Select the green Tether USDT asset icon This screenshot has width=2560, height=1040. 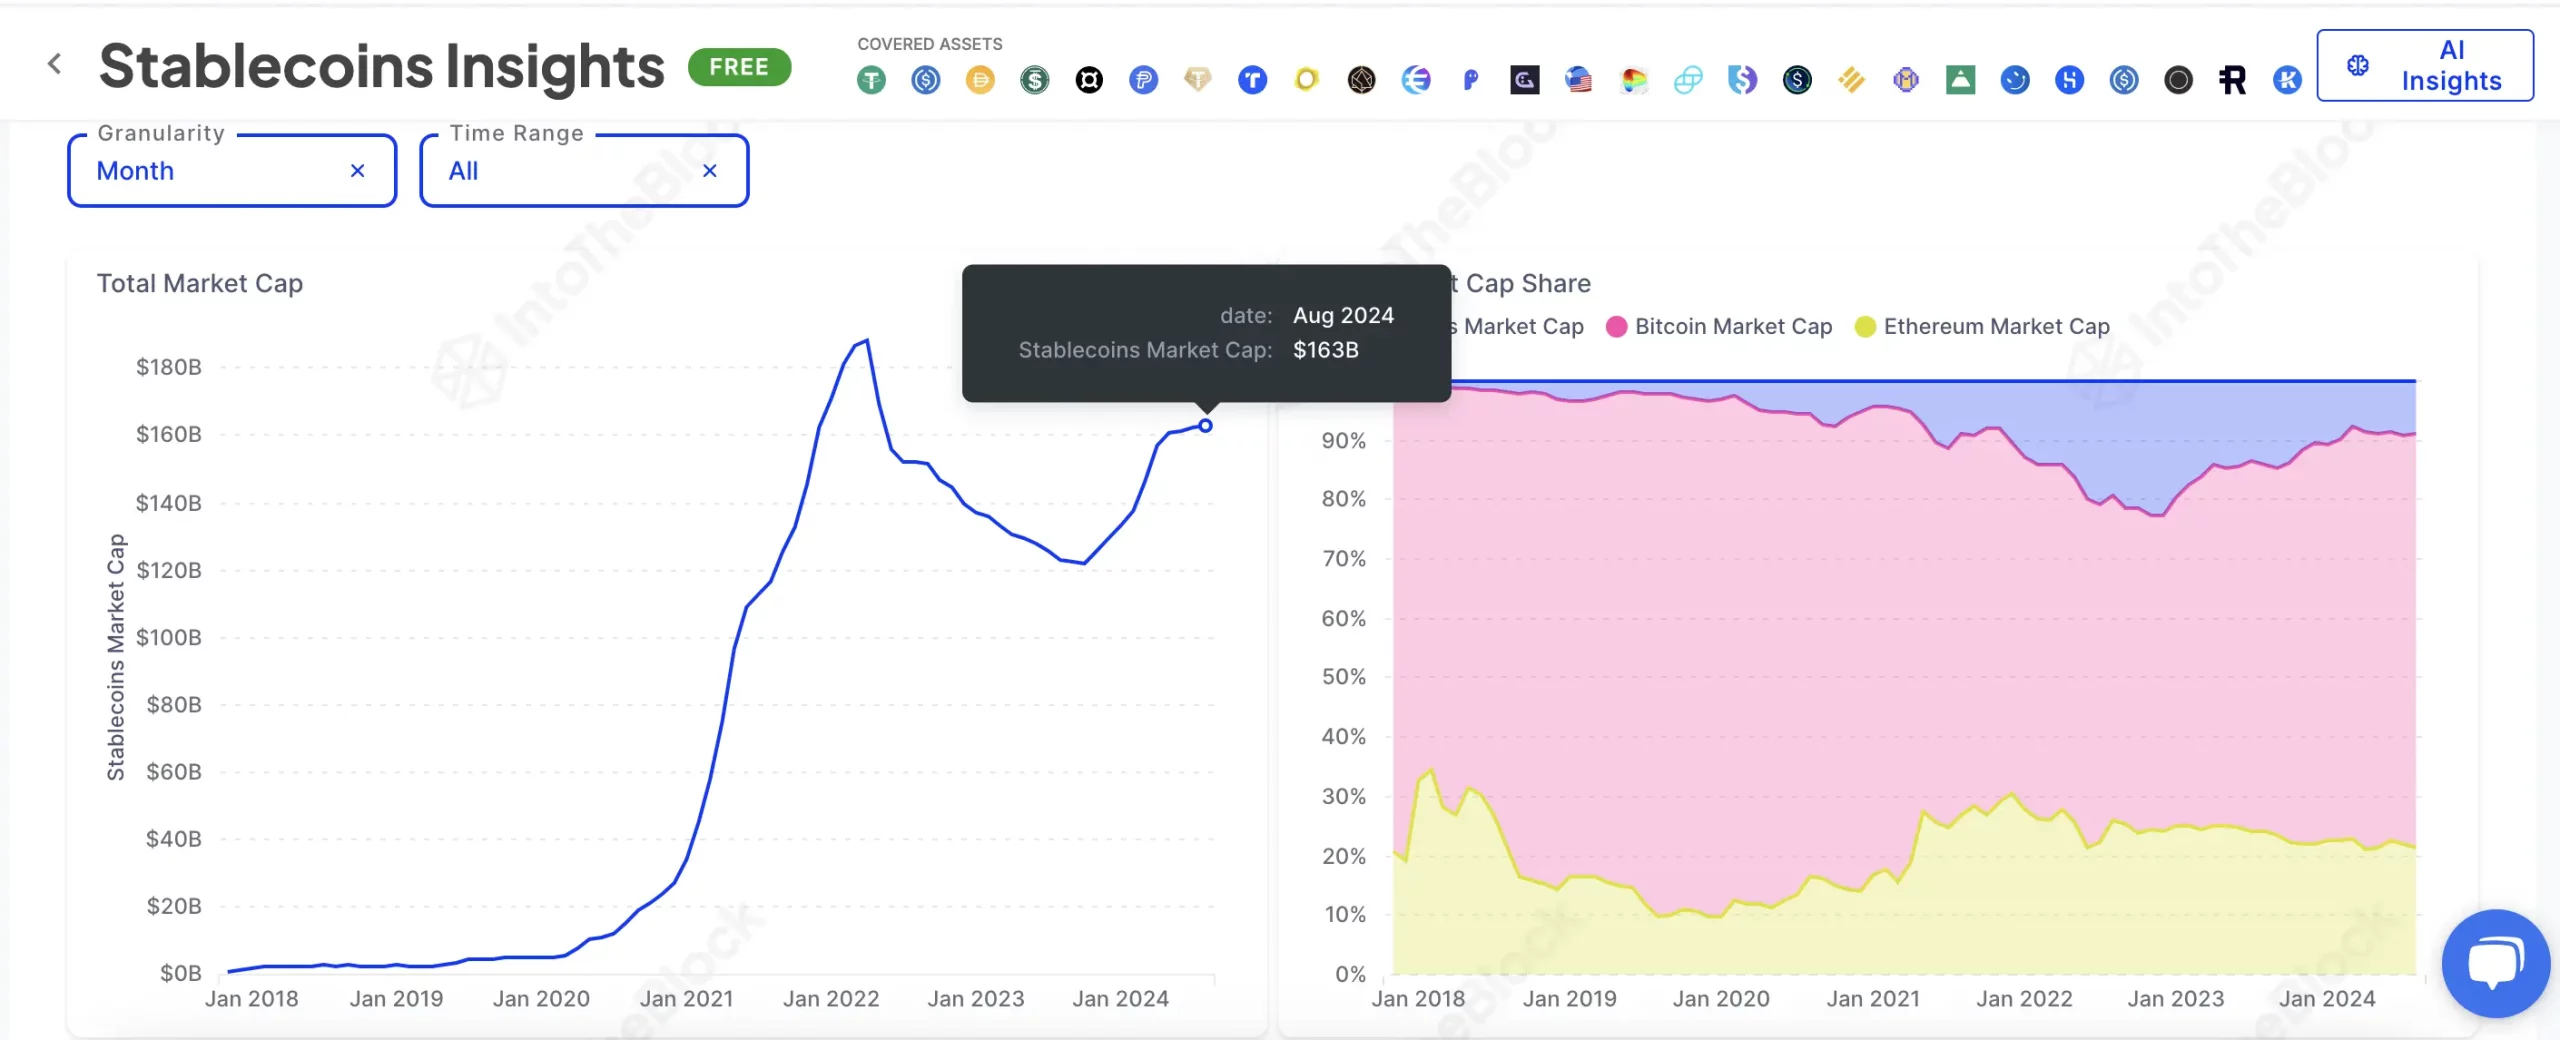(872, 80)
